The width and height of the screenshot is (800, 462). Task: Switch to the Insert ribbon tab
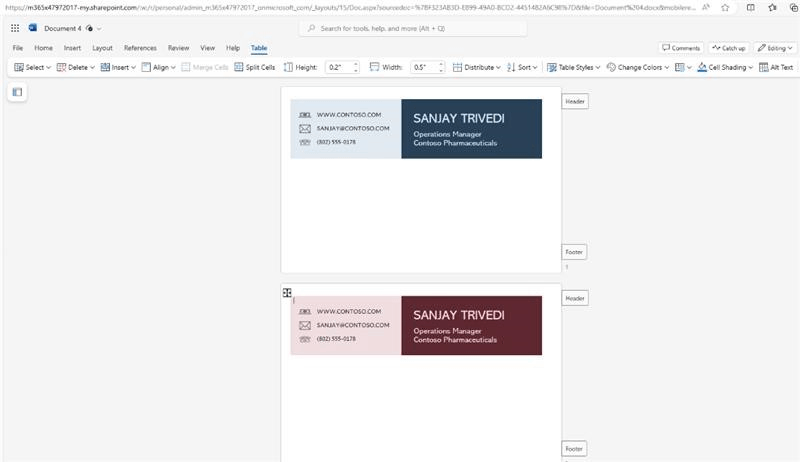click(x=72, y=48)
